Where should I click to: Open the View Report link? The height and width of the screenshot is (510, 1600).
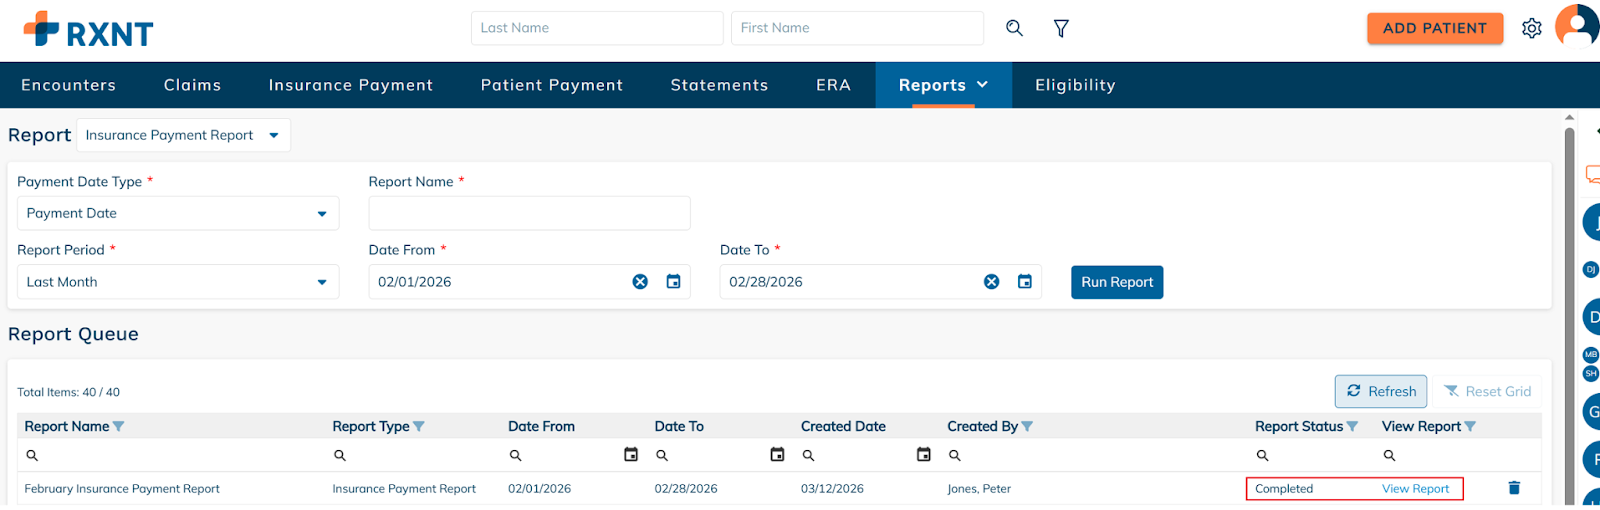coord(1415,489)
